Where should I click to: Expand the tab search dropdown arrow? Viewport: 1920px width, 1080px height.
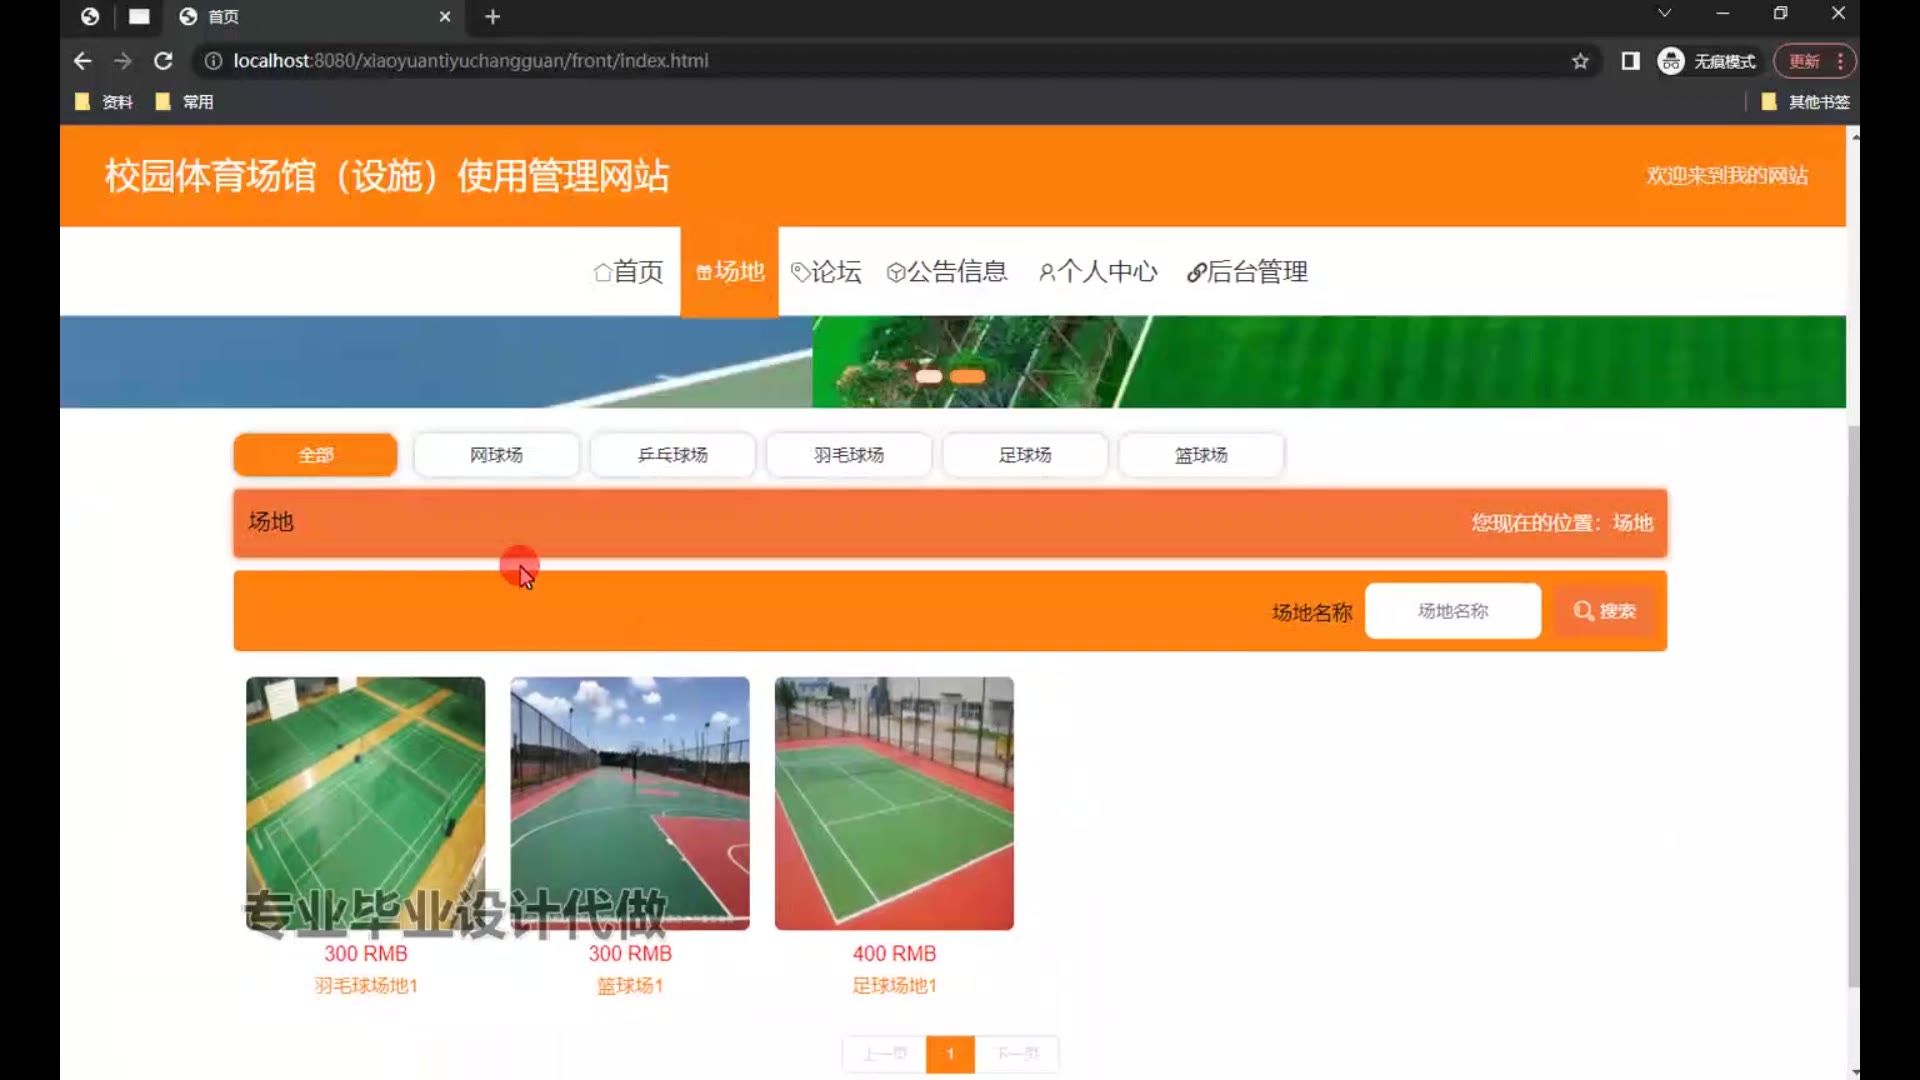tap(1664, 13)
